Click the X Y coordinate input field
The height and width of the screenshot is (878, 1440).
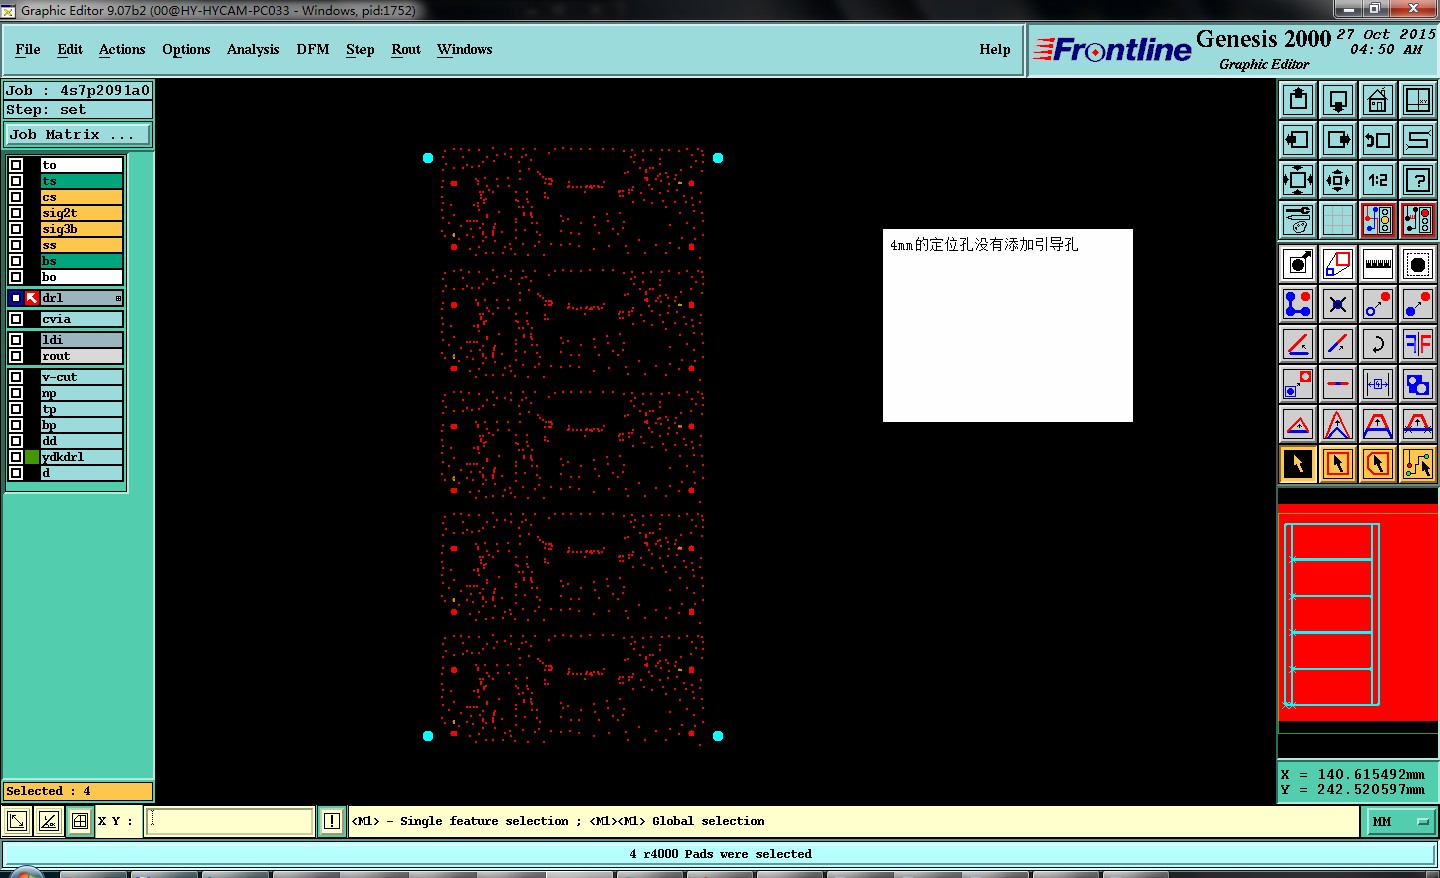[231, 821]
